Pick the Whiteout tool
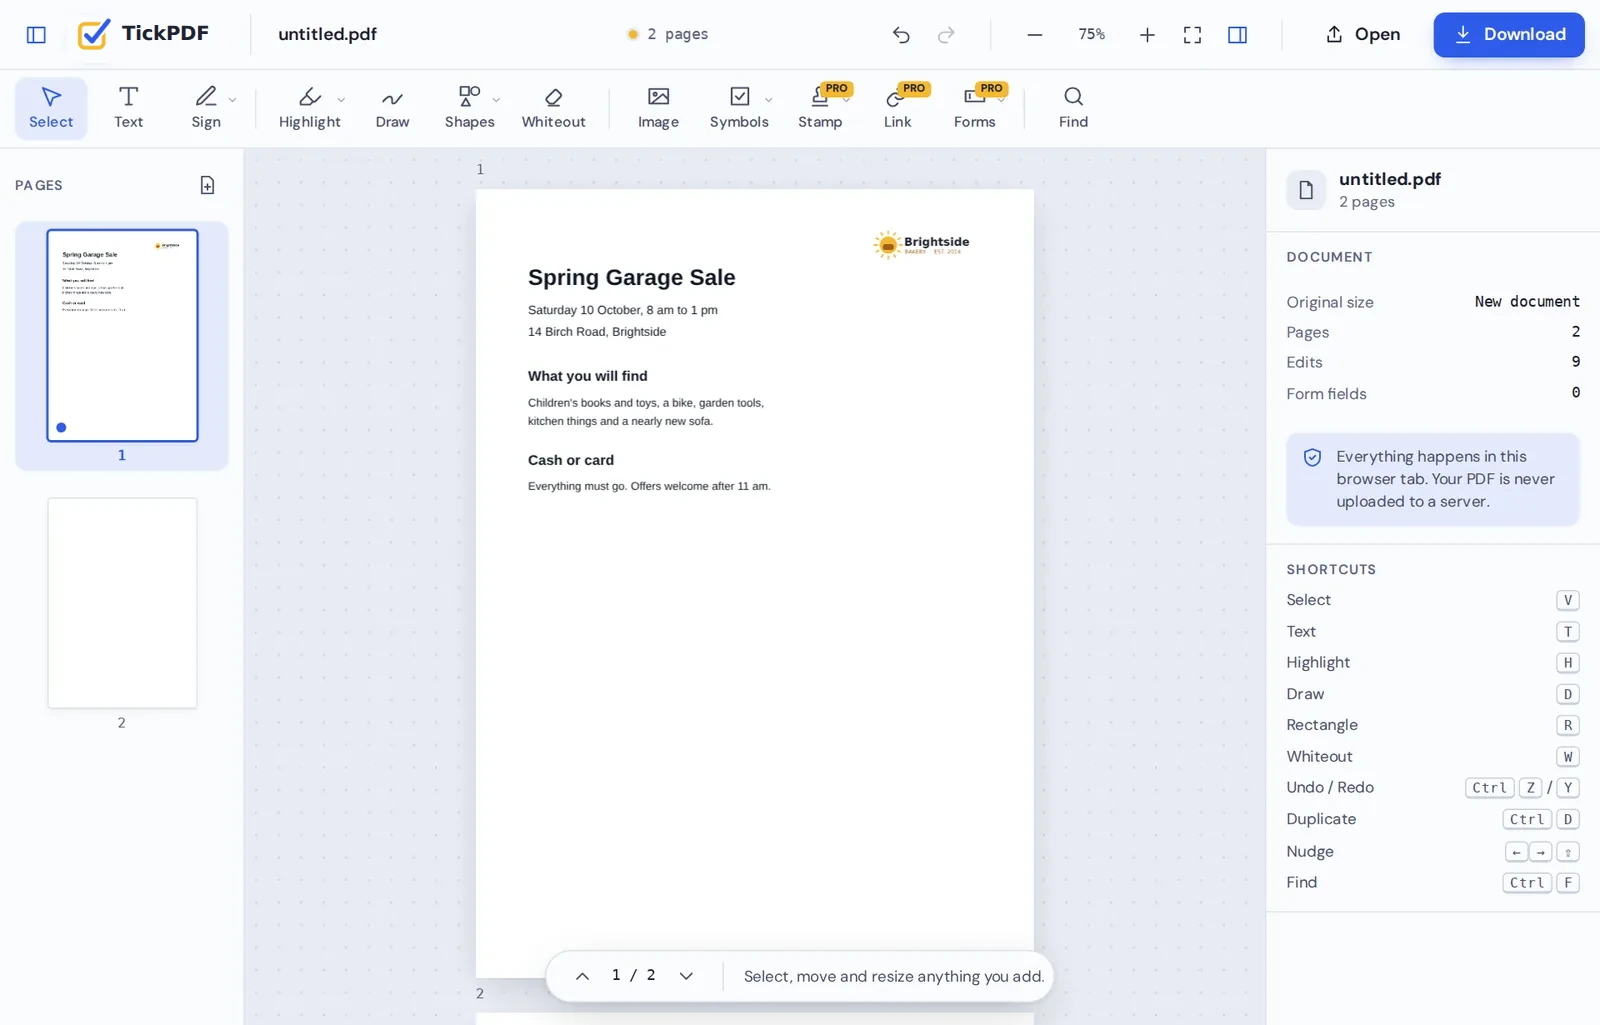Viewport: 1600px width, 1025px height. tap(553, 108)
